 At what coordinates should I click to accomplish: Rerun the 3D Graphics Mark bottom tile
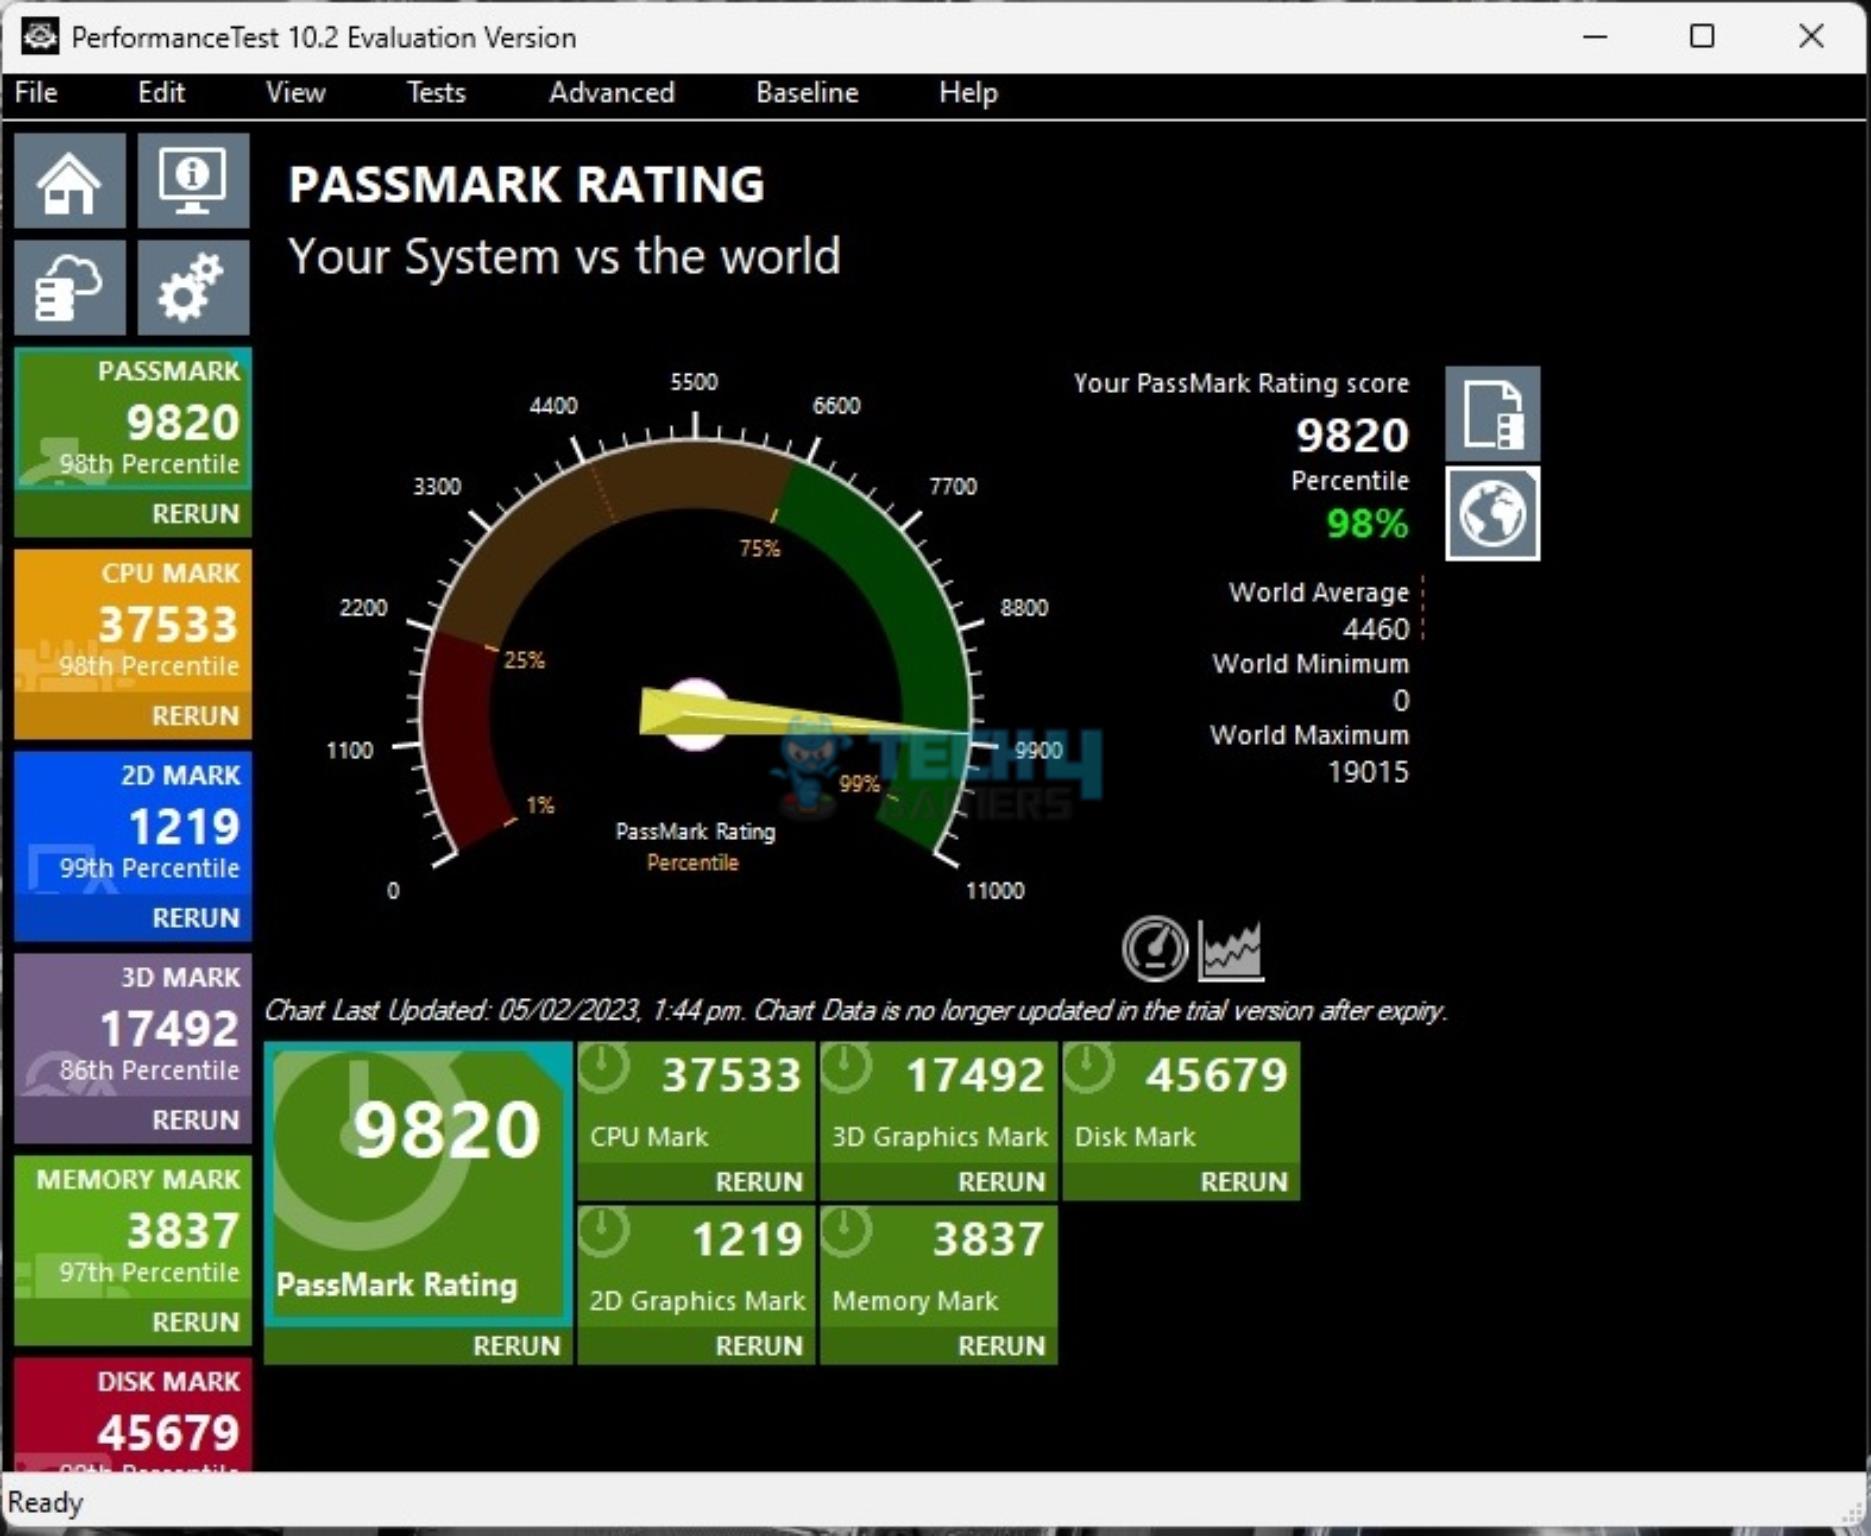click(x=1001, y=1182)
